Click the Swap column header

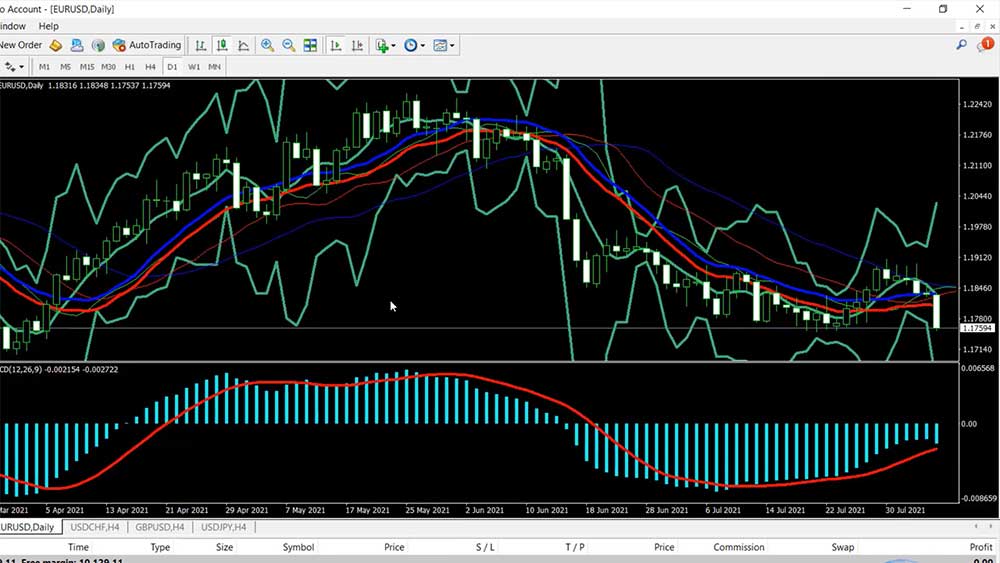click(842, 547)
